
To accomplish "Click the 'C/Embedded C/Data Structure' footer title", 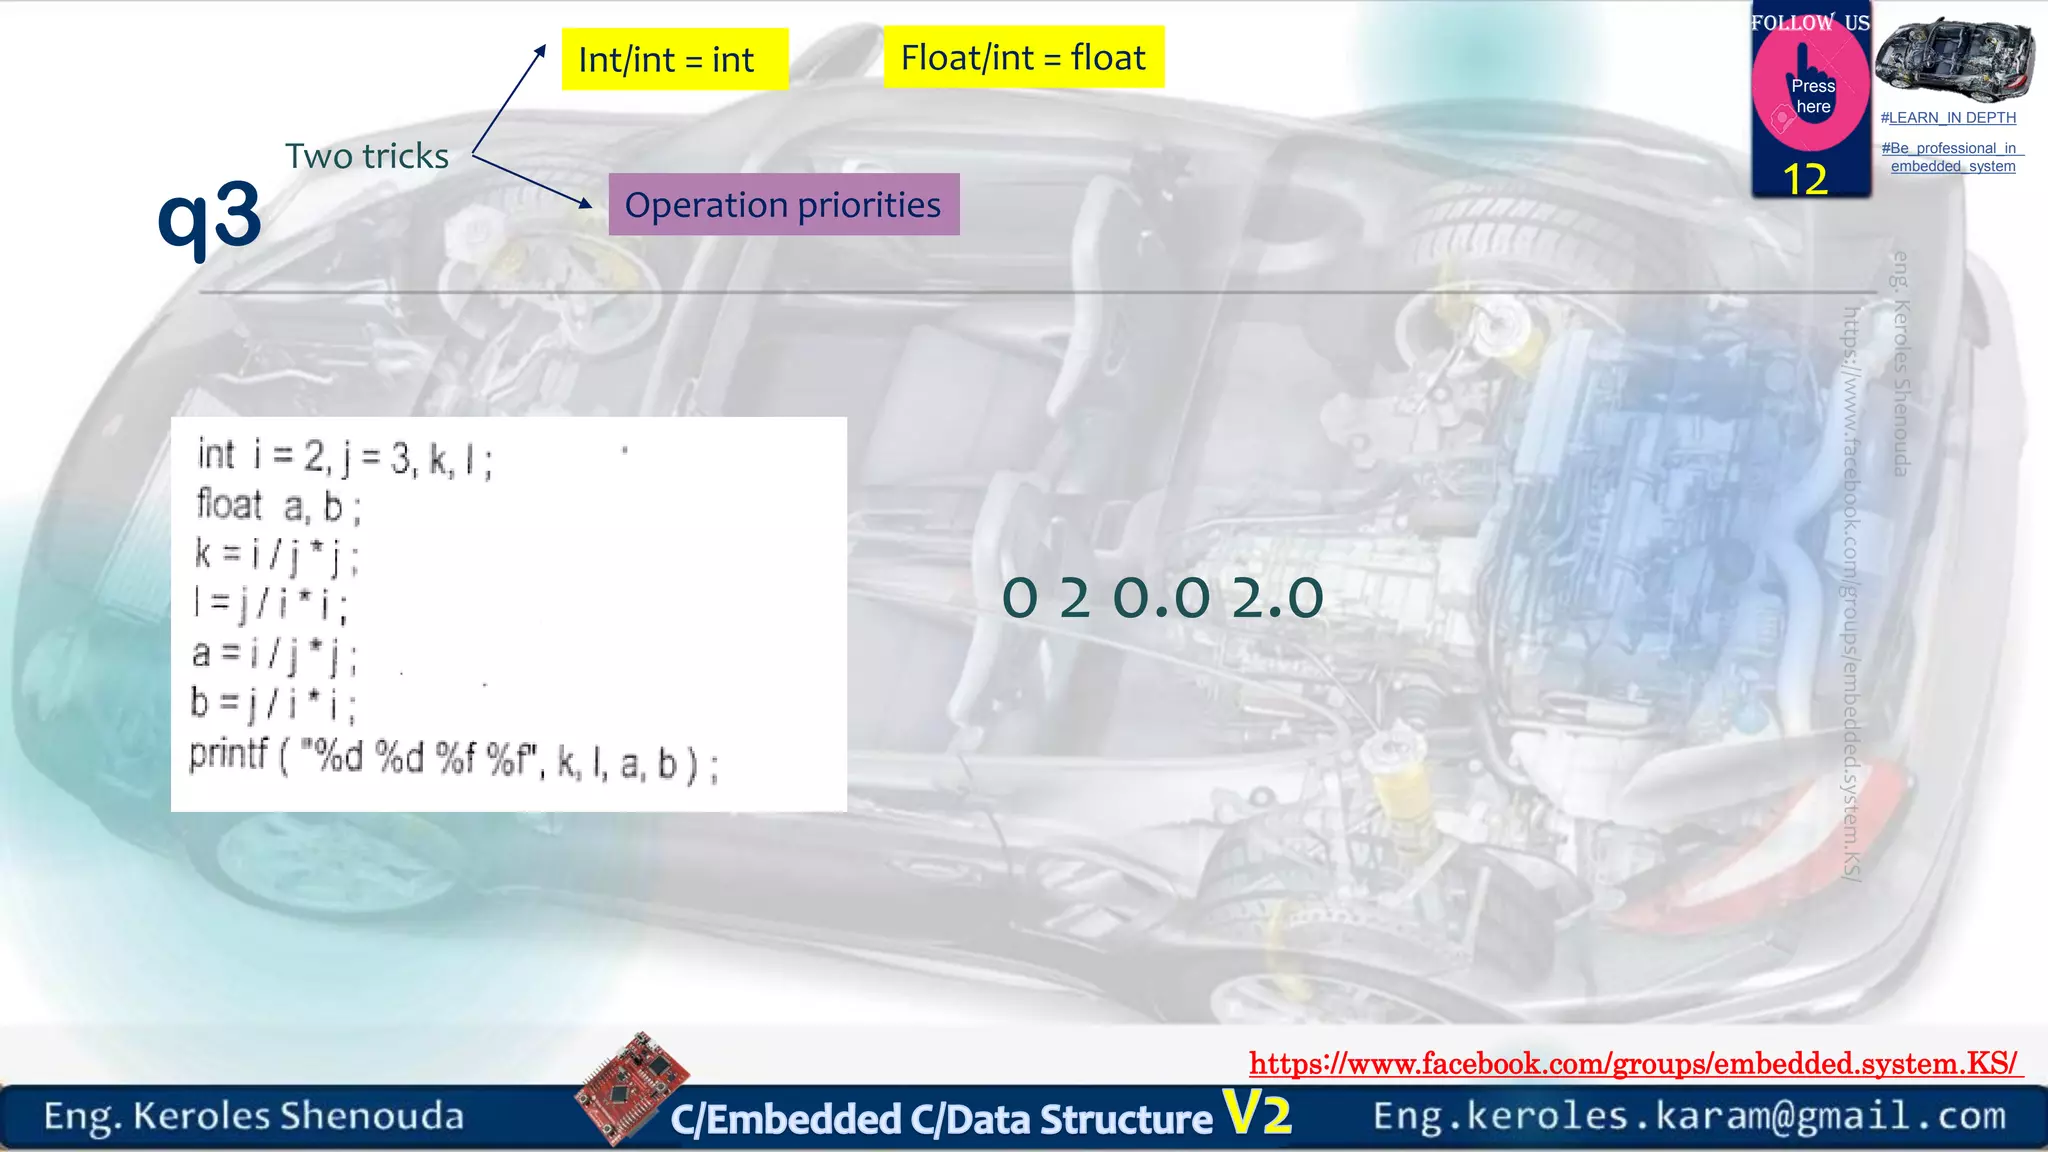I will coord(941,1119).
